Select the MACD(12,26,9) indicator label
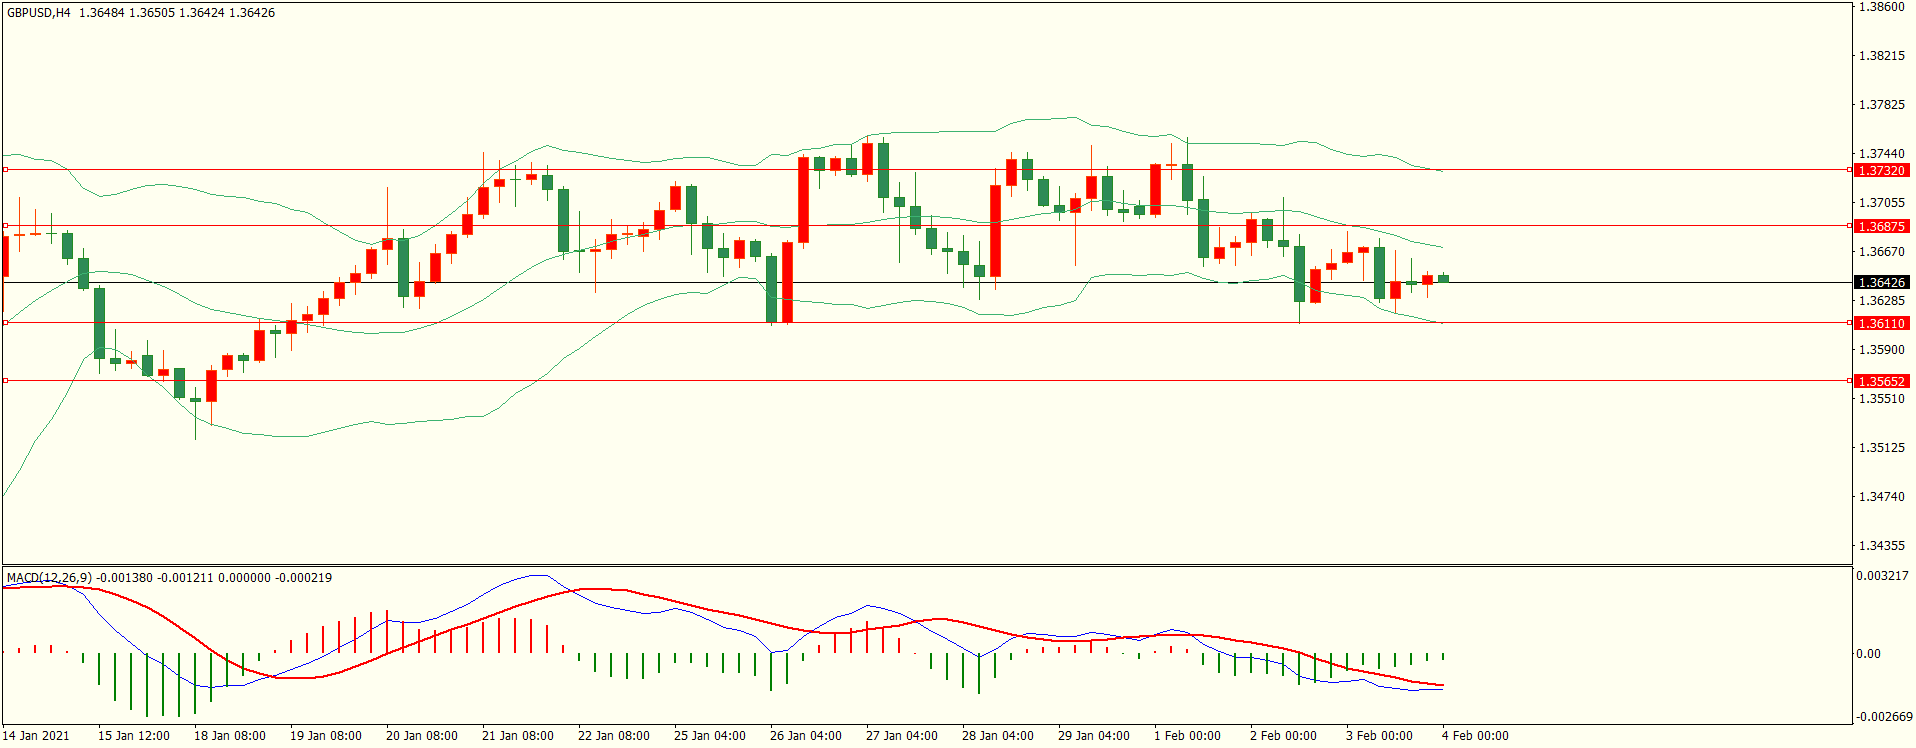This screenshot has height=748, width=1916. click(49, 578)
